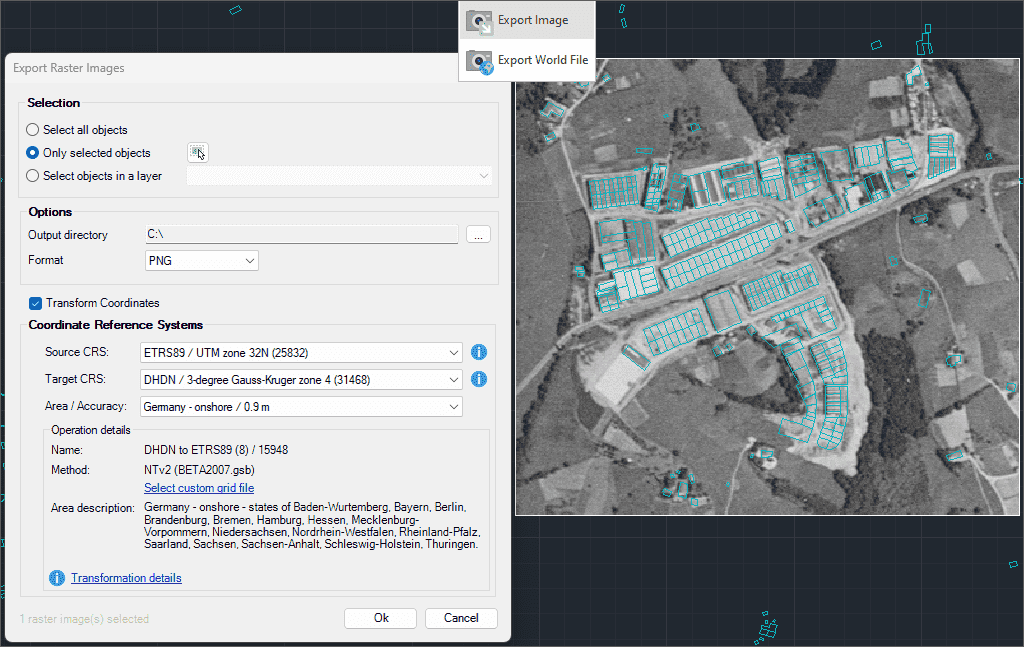Click the Target CRS info icon
1024x647 pixels.
click(479, 379)
